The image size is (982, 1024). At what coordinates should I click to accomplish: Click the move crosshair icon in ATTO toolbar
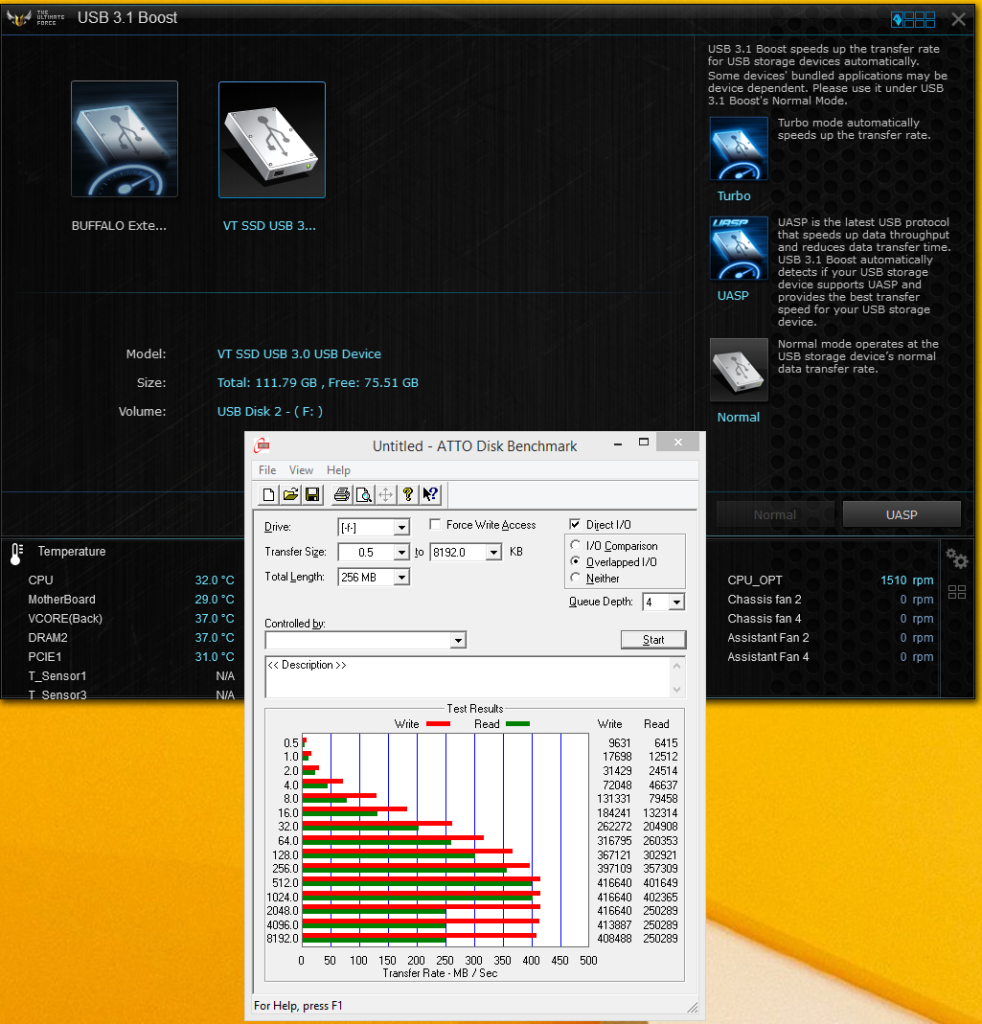coord(386,494)
